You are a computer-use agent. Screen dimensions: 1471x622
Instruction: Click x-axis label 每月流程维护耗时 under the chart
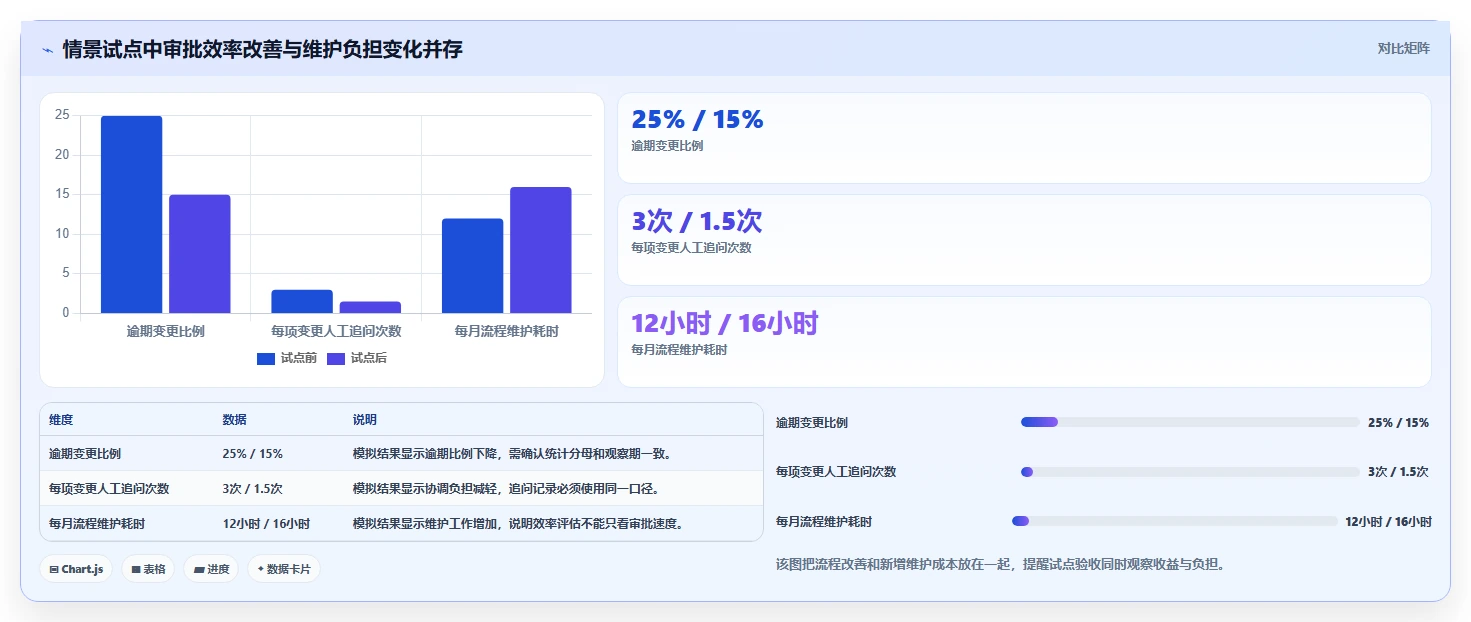click(x=506, y=331)
